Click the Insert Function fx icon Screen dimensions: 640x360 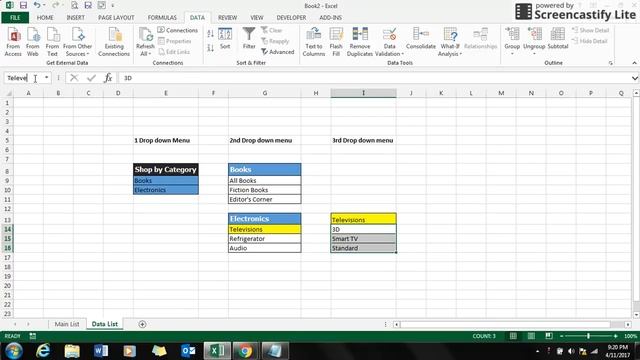[108, 78]
